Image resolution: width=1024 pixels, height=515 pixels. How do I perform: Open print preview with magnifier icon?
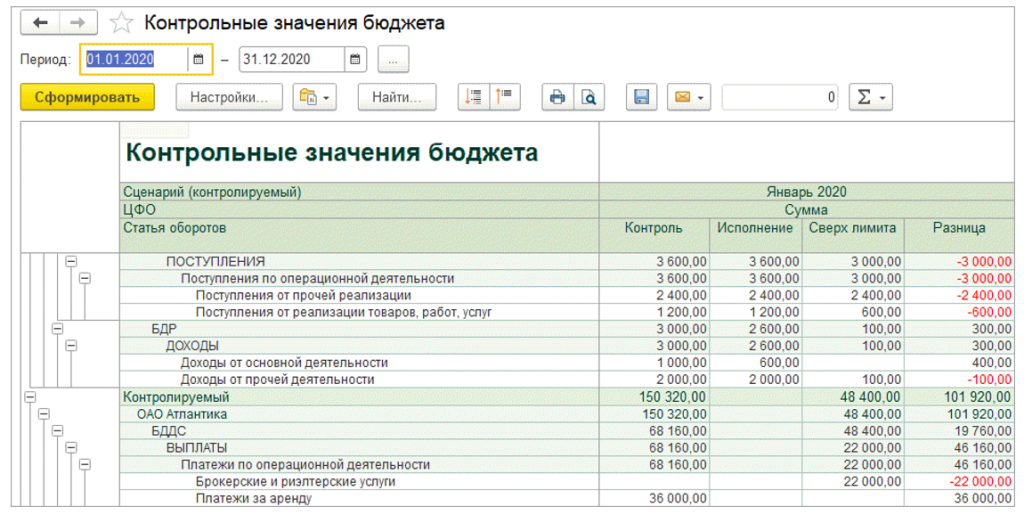pos(590,97)
